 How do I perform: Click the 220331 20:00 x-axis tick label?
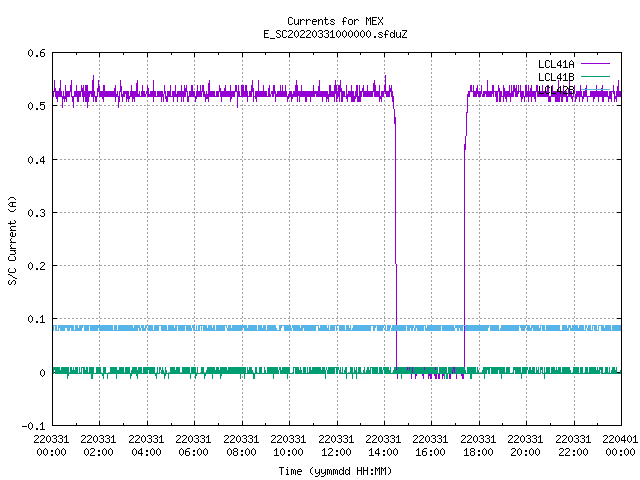(525, 446)
